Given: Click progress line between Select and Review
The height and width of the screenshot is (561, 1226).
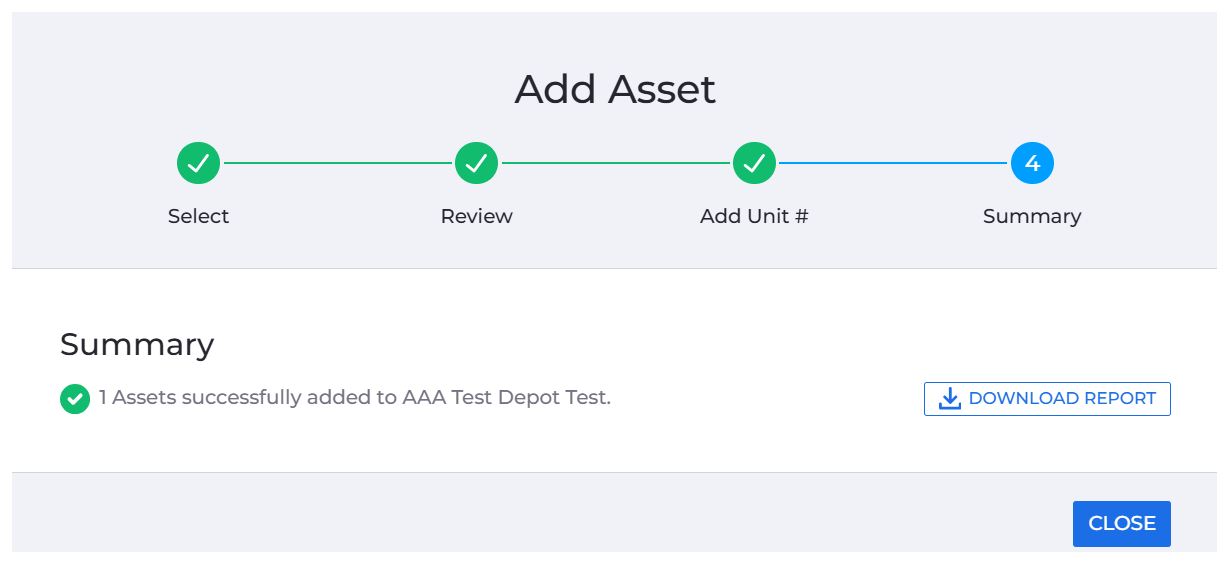Looking at the screenshot, I should (x=338, y=163).
